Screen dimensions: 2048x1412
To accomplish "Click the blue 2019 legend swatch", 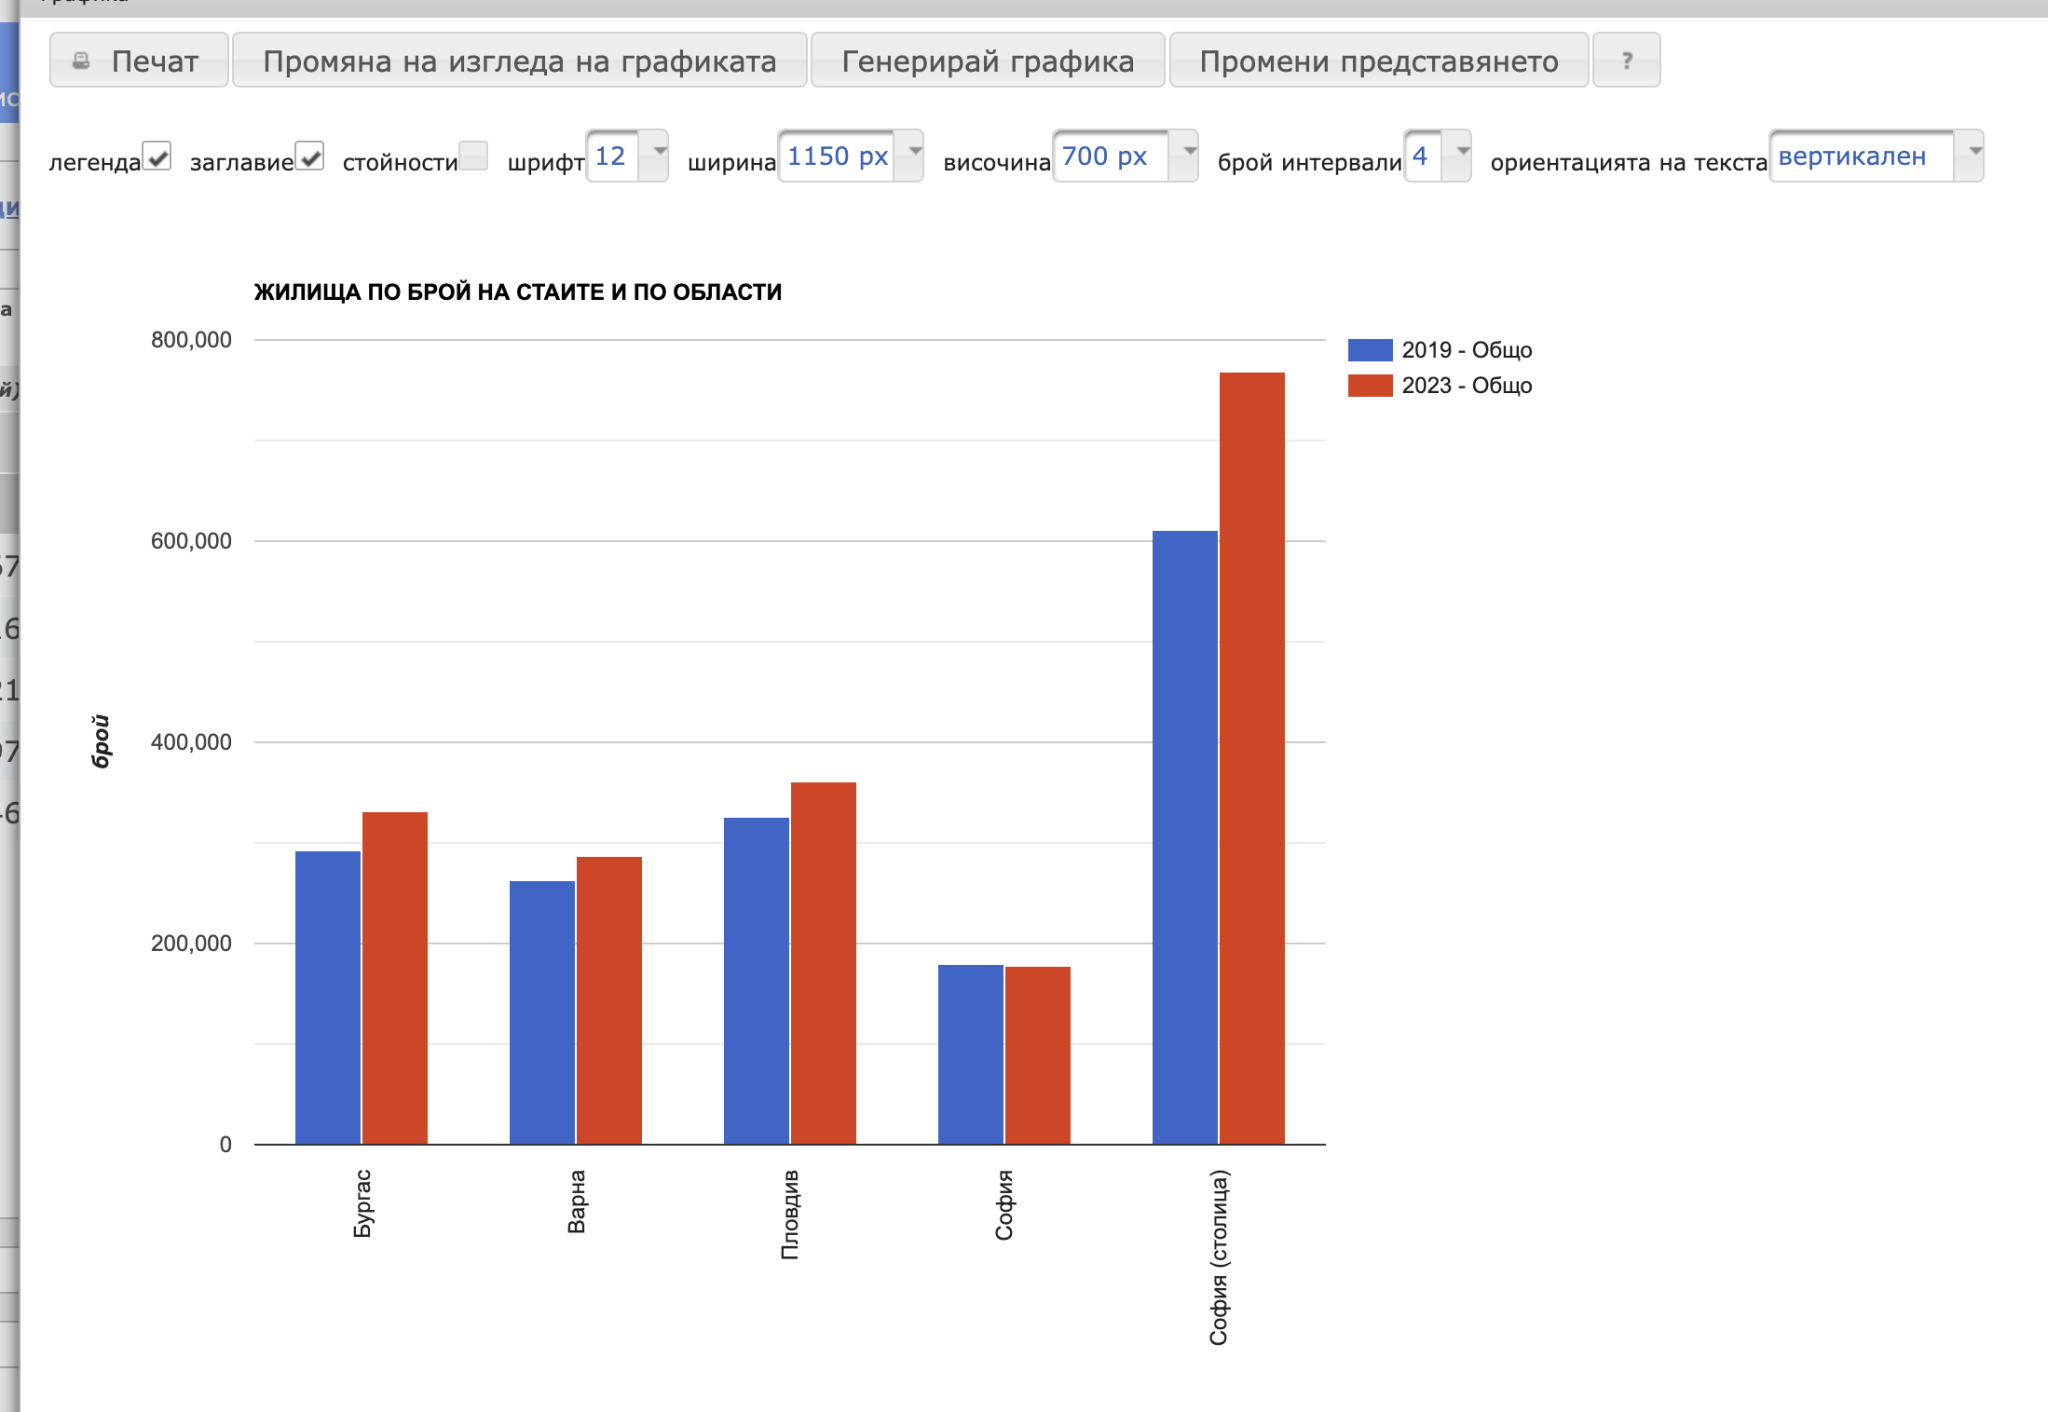I will pyautogui.click(x=1369, y=350).
